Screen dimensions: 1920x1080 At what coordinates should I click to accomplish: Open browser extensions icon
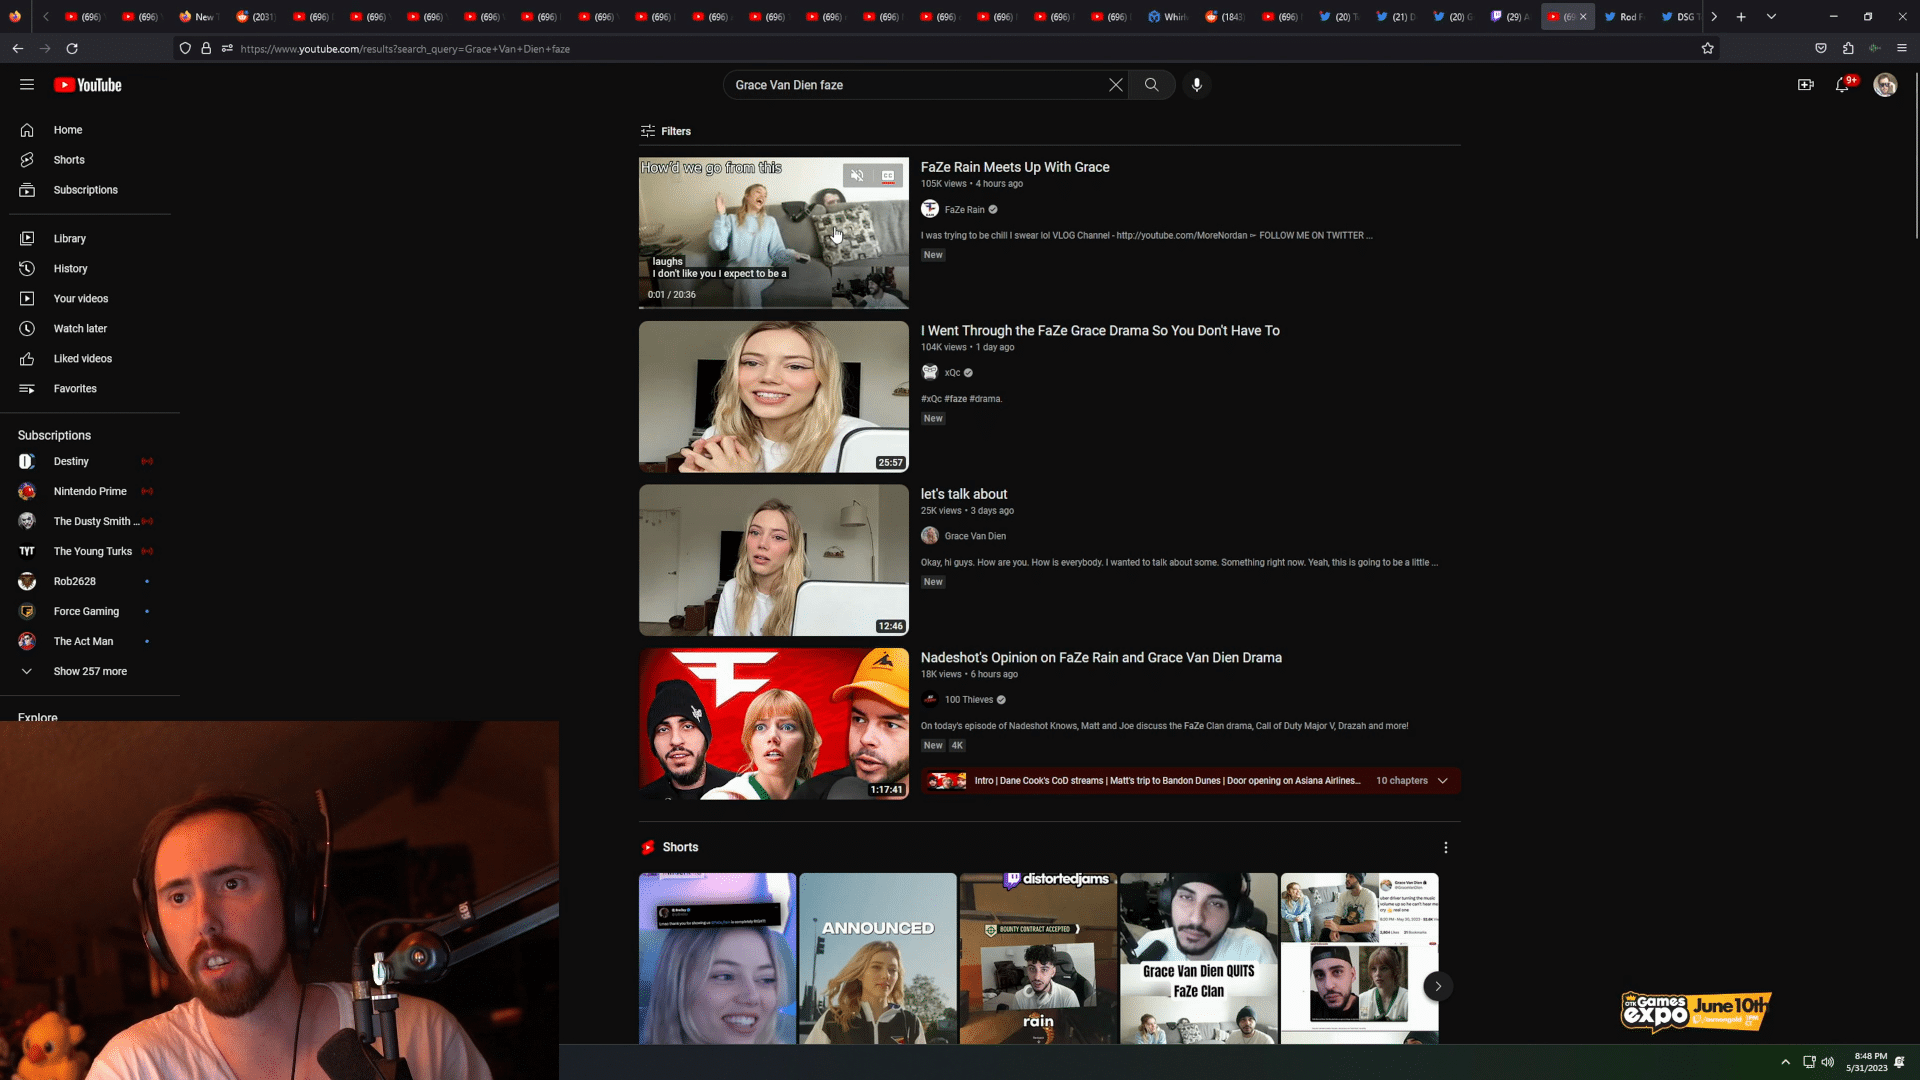[1848, 48]
